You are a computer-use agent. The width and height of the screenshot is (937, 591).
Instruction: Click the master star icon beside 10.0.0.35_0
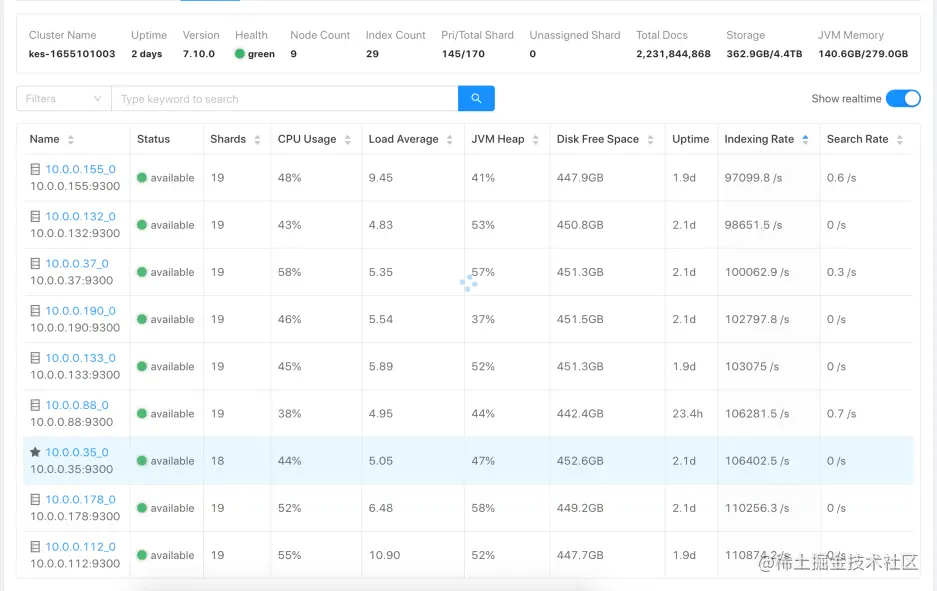(35, 452)
